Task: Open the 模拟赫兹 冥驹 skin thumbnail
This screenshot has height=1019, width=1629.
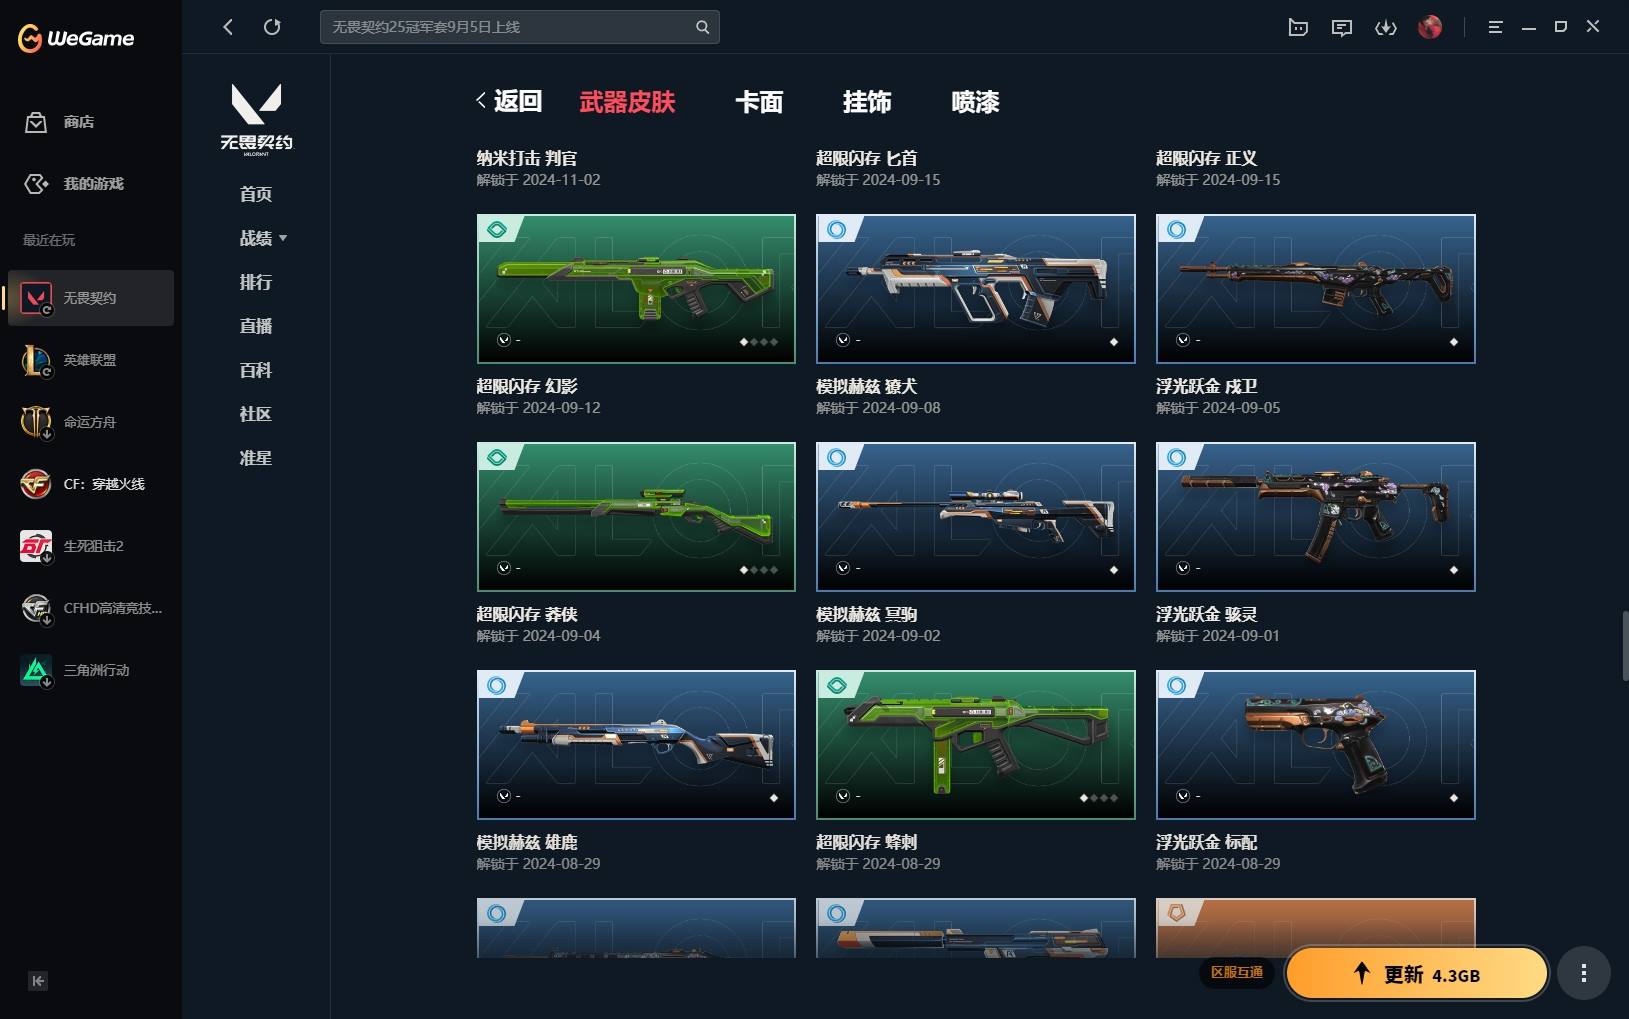Action: coord(976,517)
